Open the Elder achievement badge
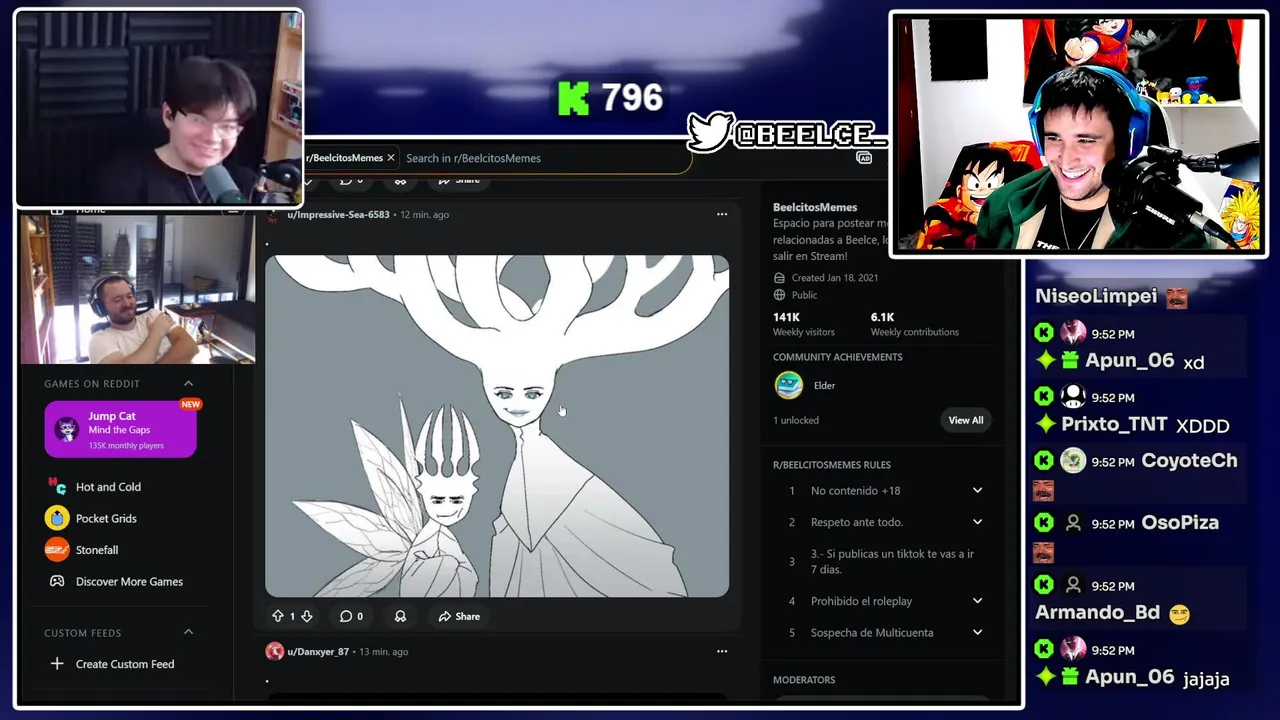The height and width of the screenshot is (720, 1280). [x=789, y=385]
